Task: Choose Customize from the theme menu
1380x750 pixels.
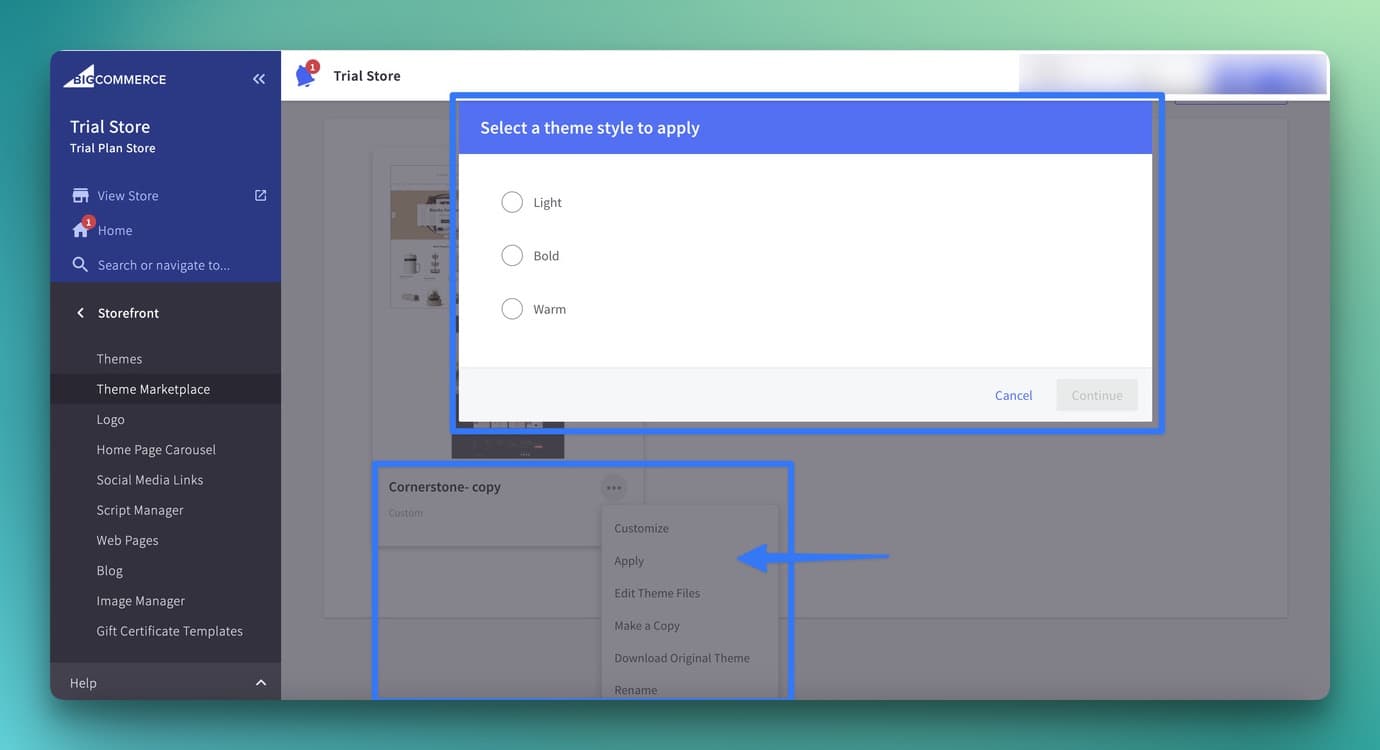Action: click(x=641, y=528)
